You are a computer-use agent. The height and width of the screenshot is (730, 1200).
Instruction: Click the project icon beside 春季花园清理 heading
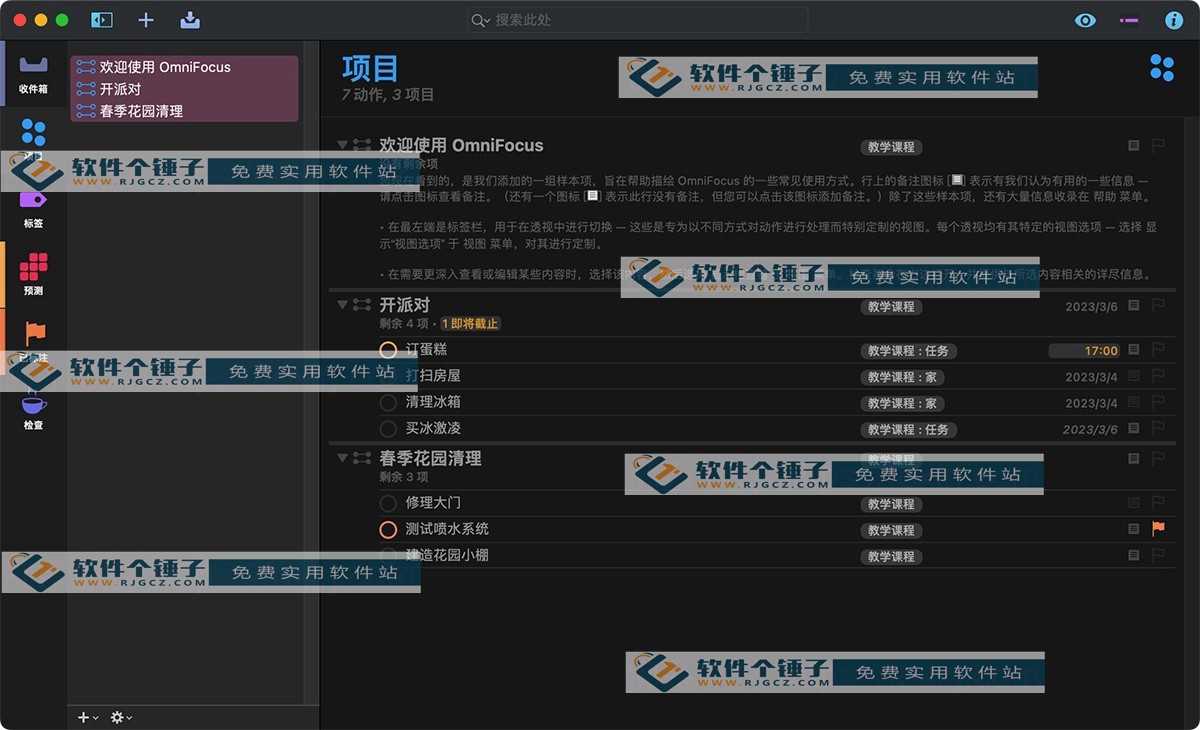coord(362,458)
